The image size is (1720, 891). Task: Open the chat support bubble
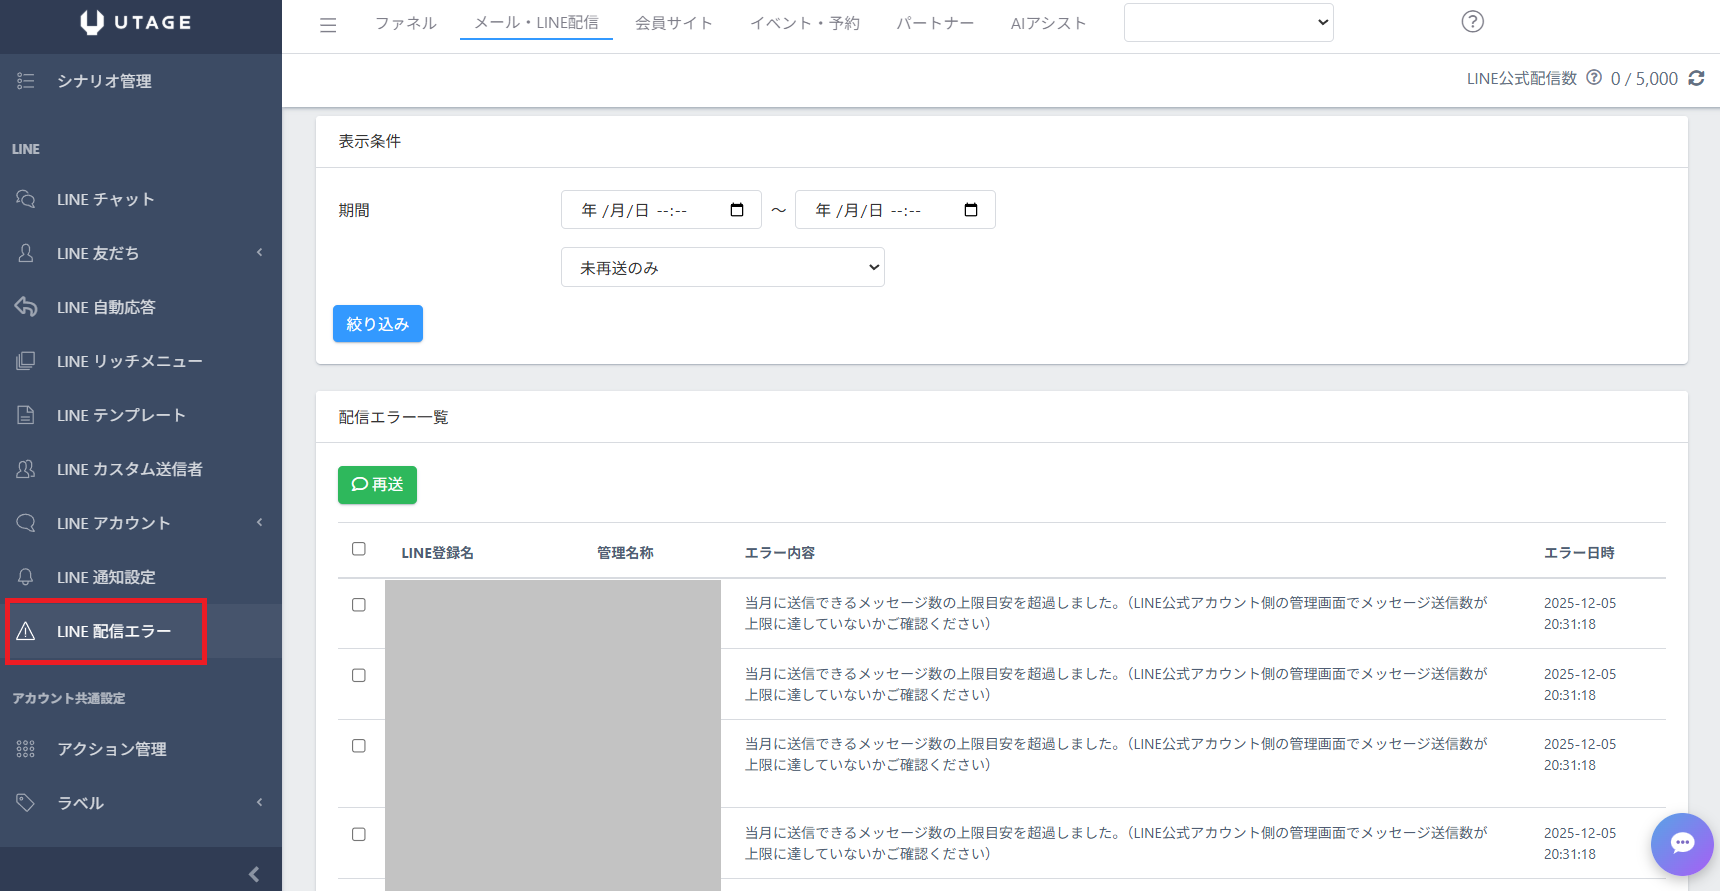click(1682, 843)
